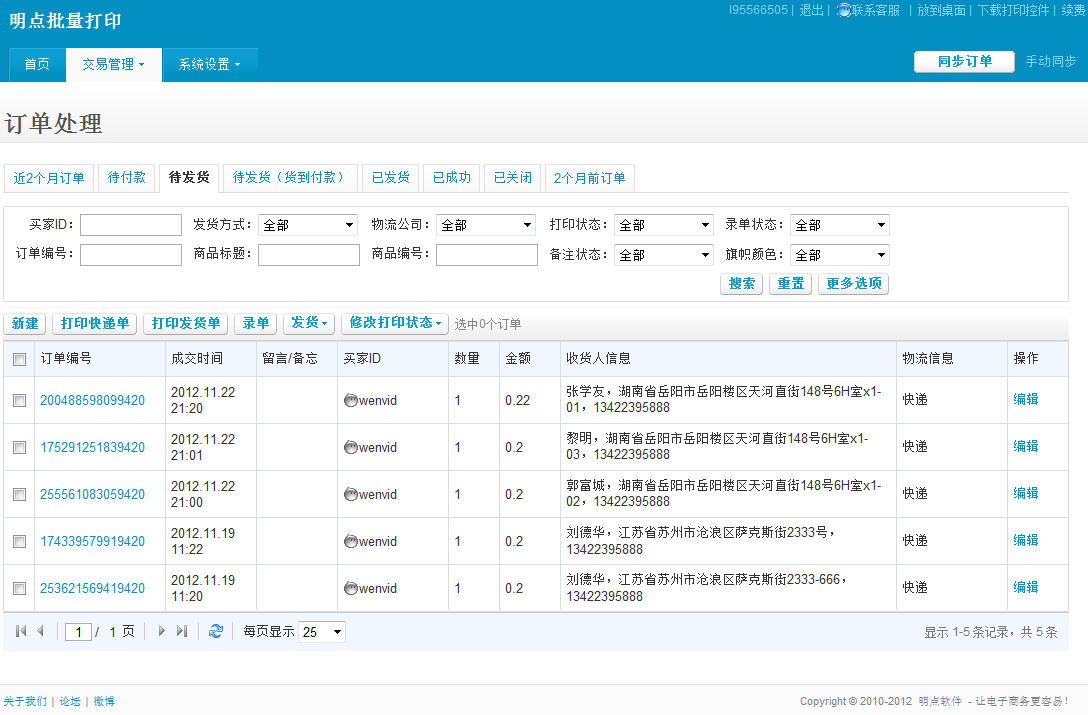Image resolution: width=1088 pixels, height=715 pixels.
Task: Select the 待发货 tab
Action: [x=189, y=178]
